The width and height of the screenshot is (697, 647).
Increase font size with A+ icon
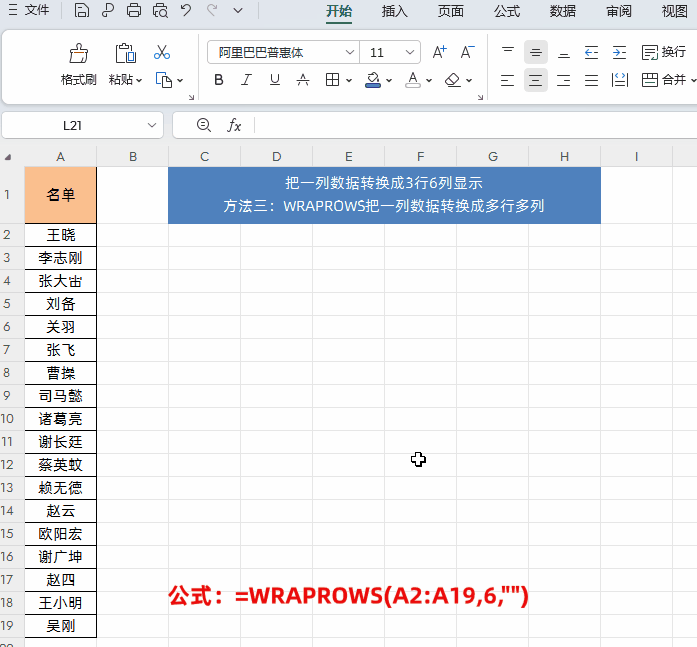[440, 53]
